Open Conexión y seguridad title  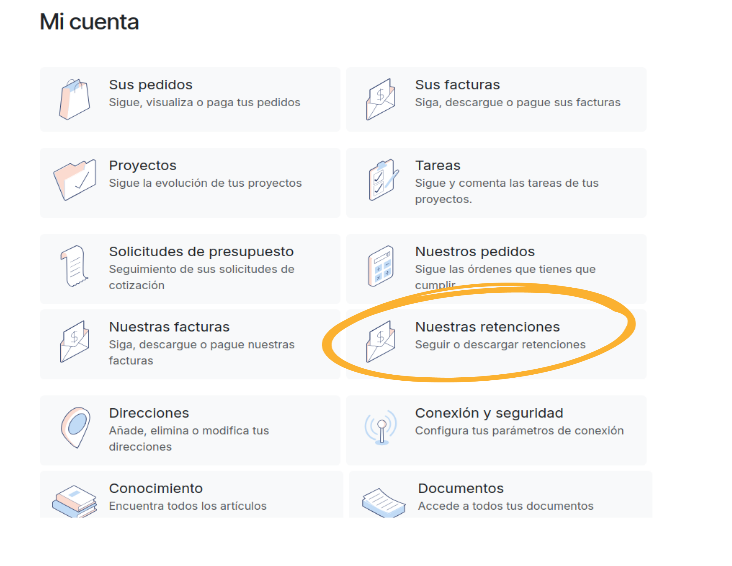tap(489, 413)
